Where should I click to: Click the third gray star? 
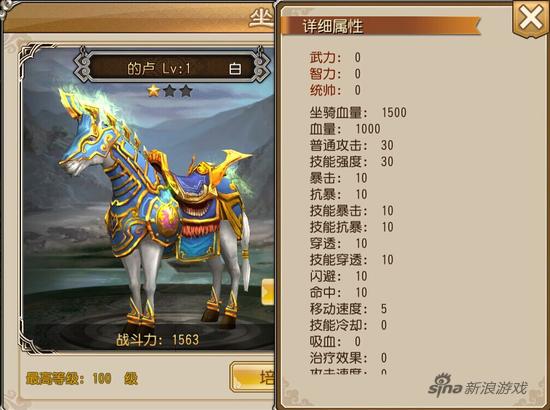click(x=186, y=91)
